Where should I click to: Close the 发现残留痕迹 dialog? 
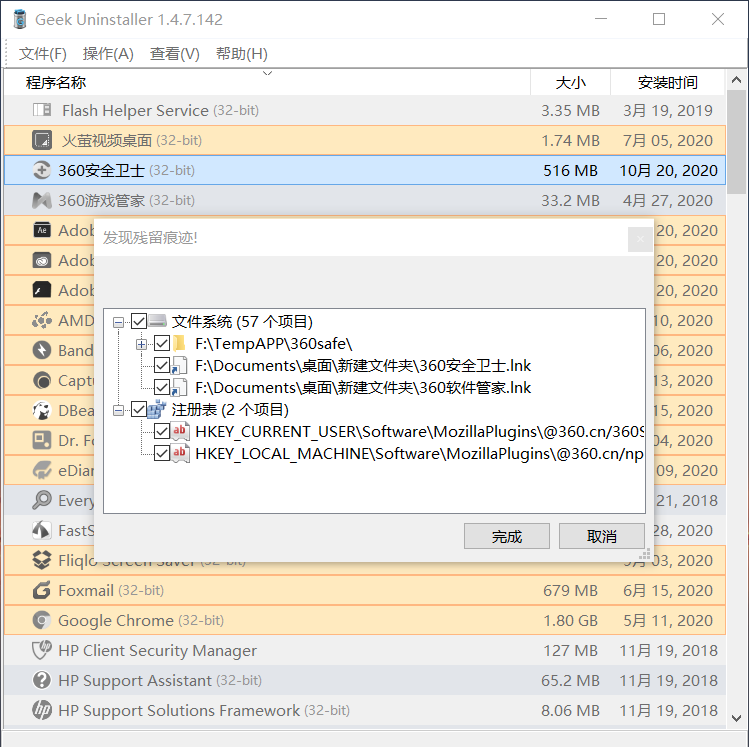click(x=640, y=239)
